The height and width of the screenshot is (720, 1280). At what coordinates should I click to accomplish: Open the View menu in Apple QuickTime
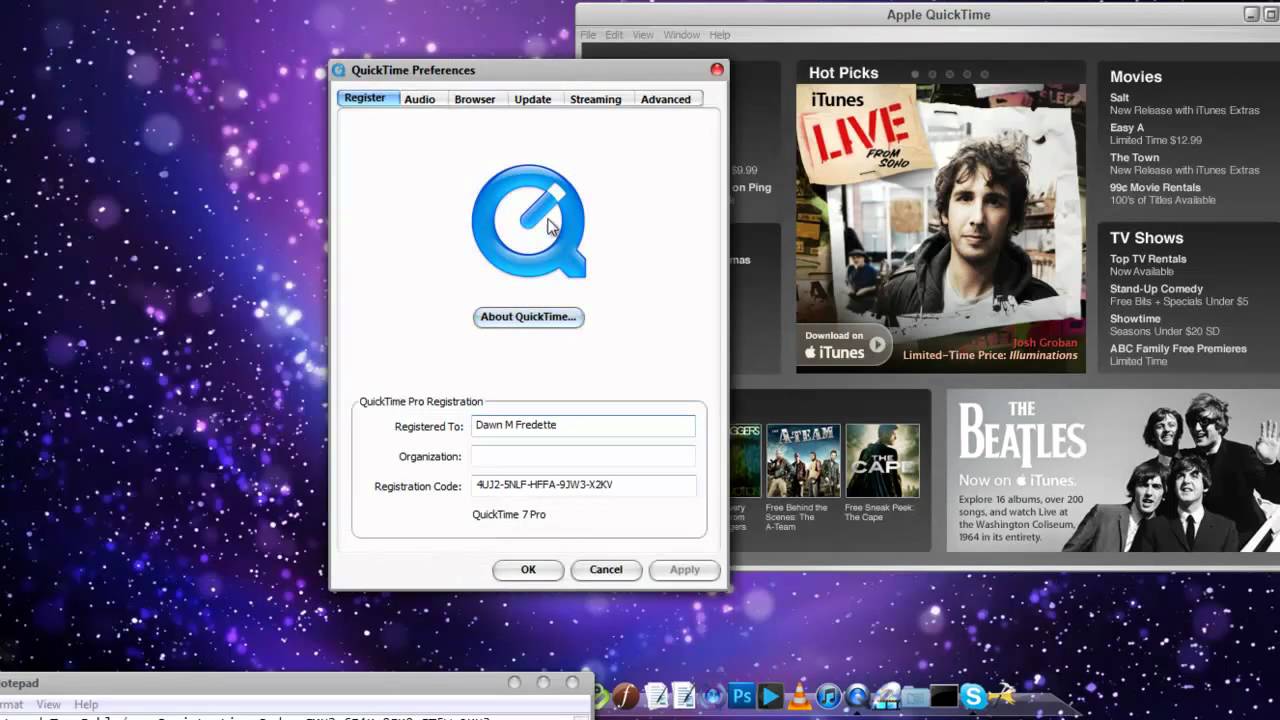[643, 35]
